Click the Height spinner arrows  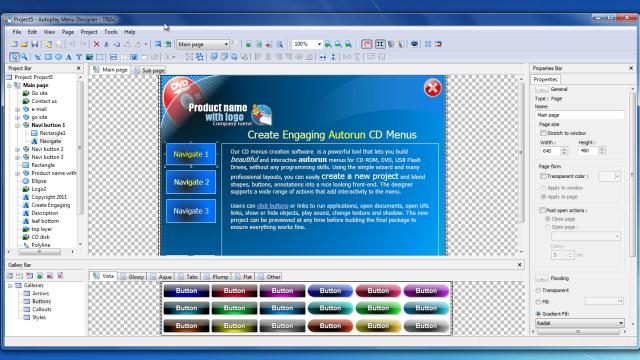coord(602,151)
